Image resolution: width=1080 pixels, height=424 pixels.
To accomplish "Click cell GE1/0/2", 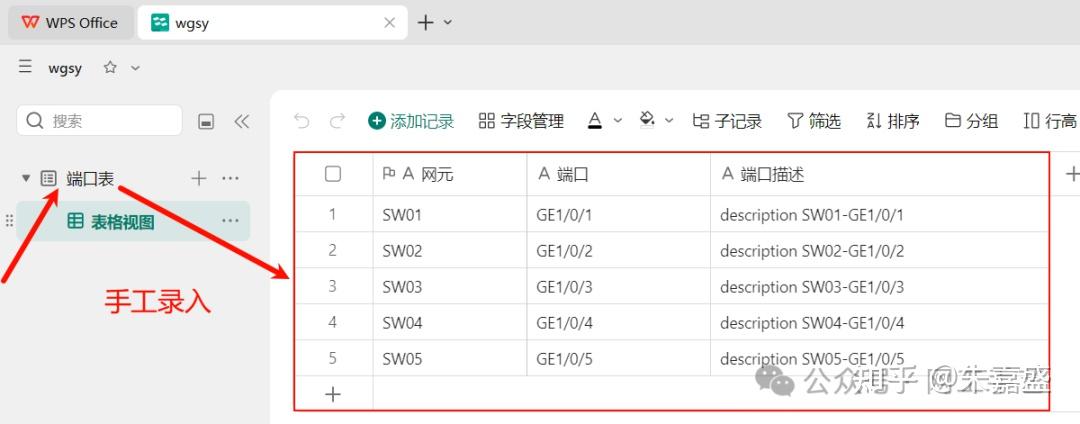I will [619, 251].
